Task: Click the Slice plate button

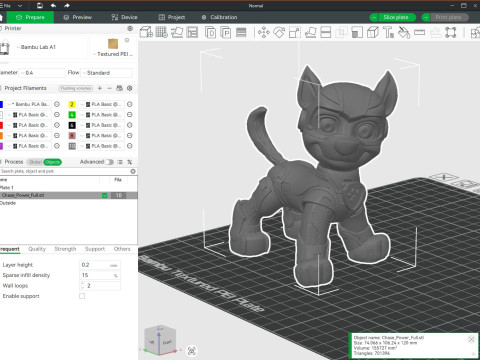Action: tap(396, 17)
